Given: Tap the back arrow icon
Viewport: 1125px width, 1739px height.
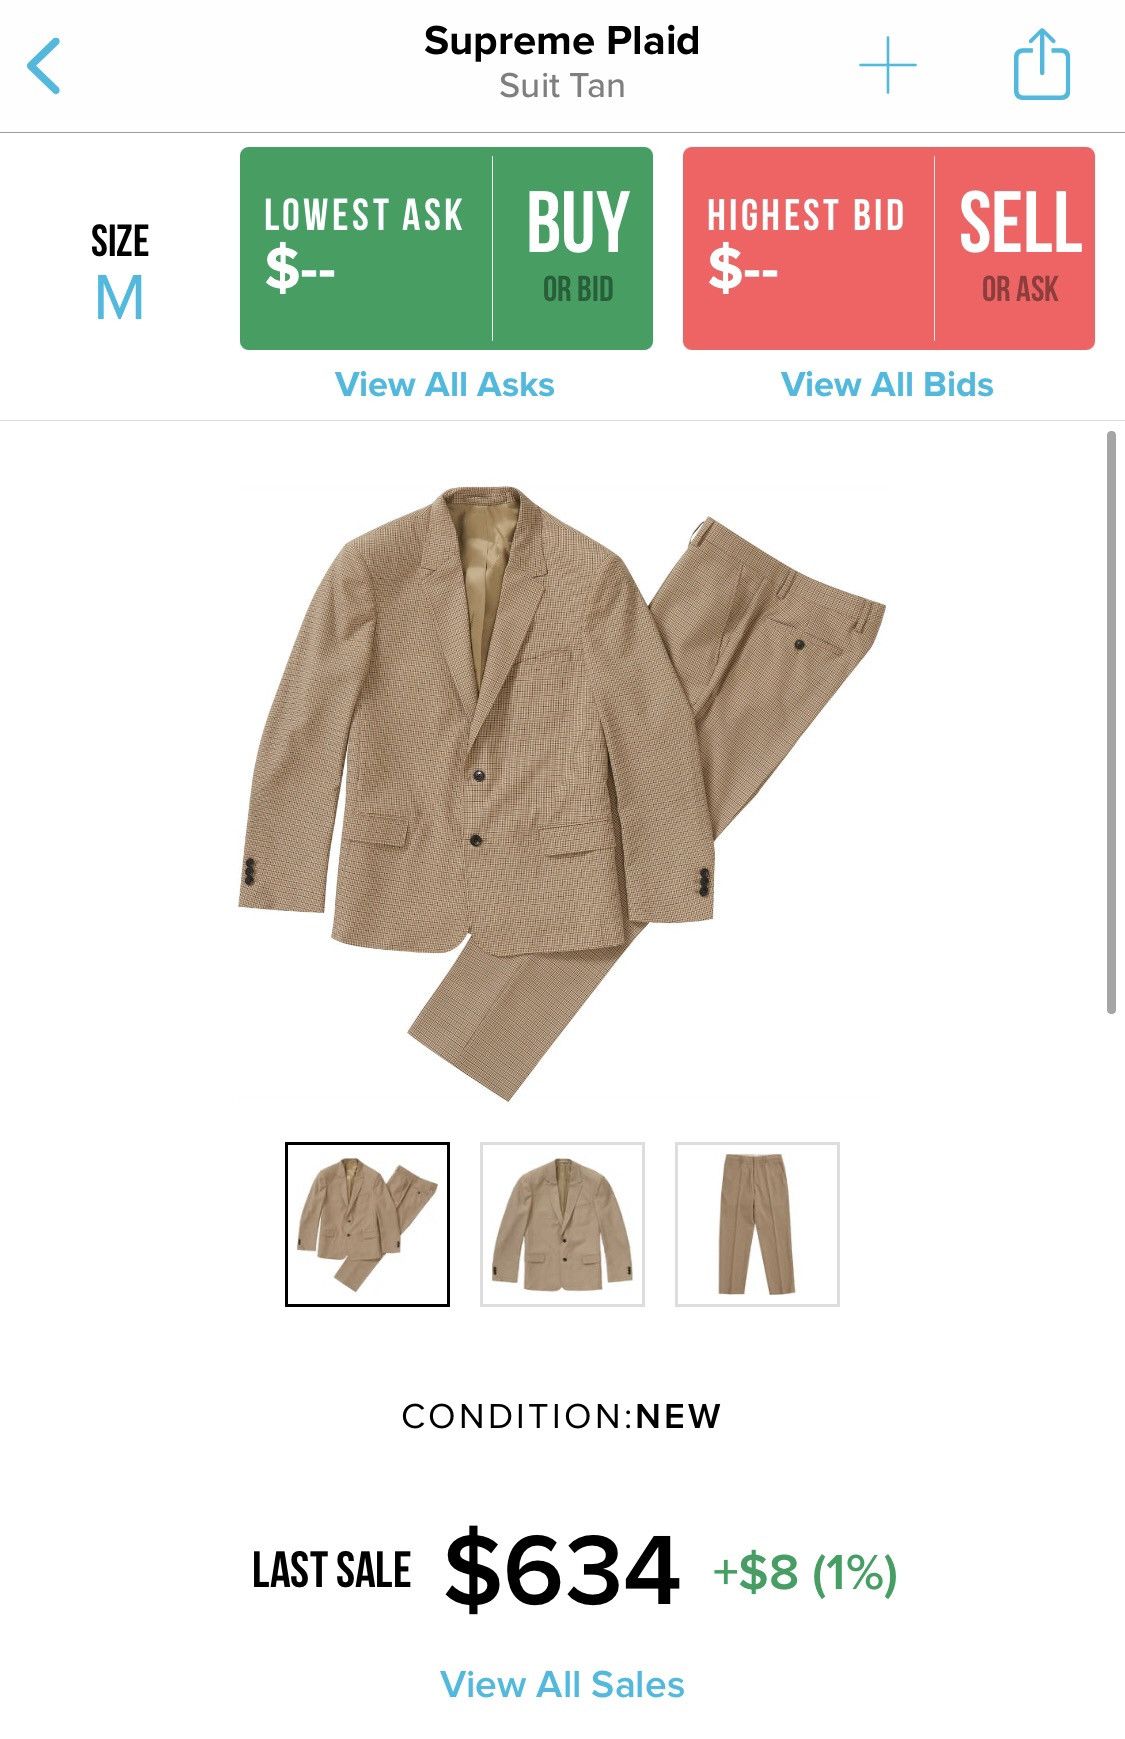Looking at the screenshot, I should pos(44,66).
